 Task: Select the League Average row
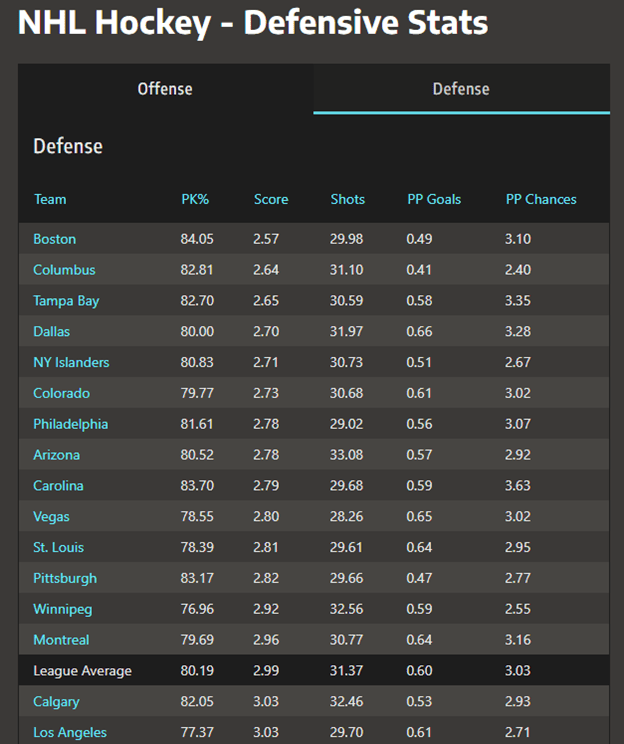click(82, 671)
